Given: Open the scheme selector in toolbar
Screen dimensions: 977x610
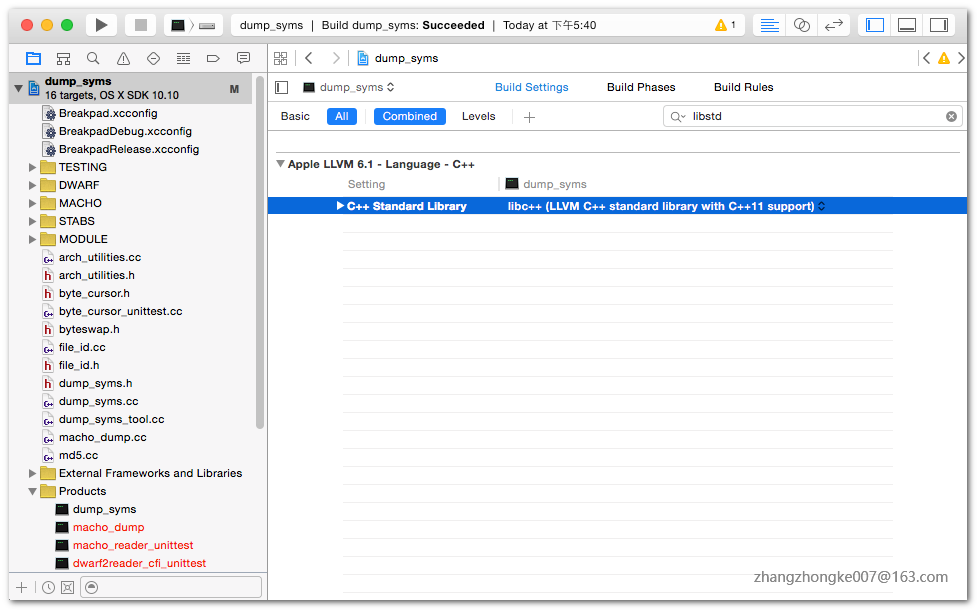Looking at the screenshot, I should pyautogui.click(x=193, y=25).
